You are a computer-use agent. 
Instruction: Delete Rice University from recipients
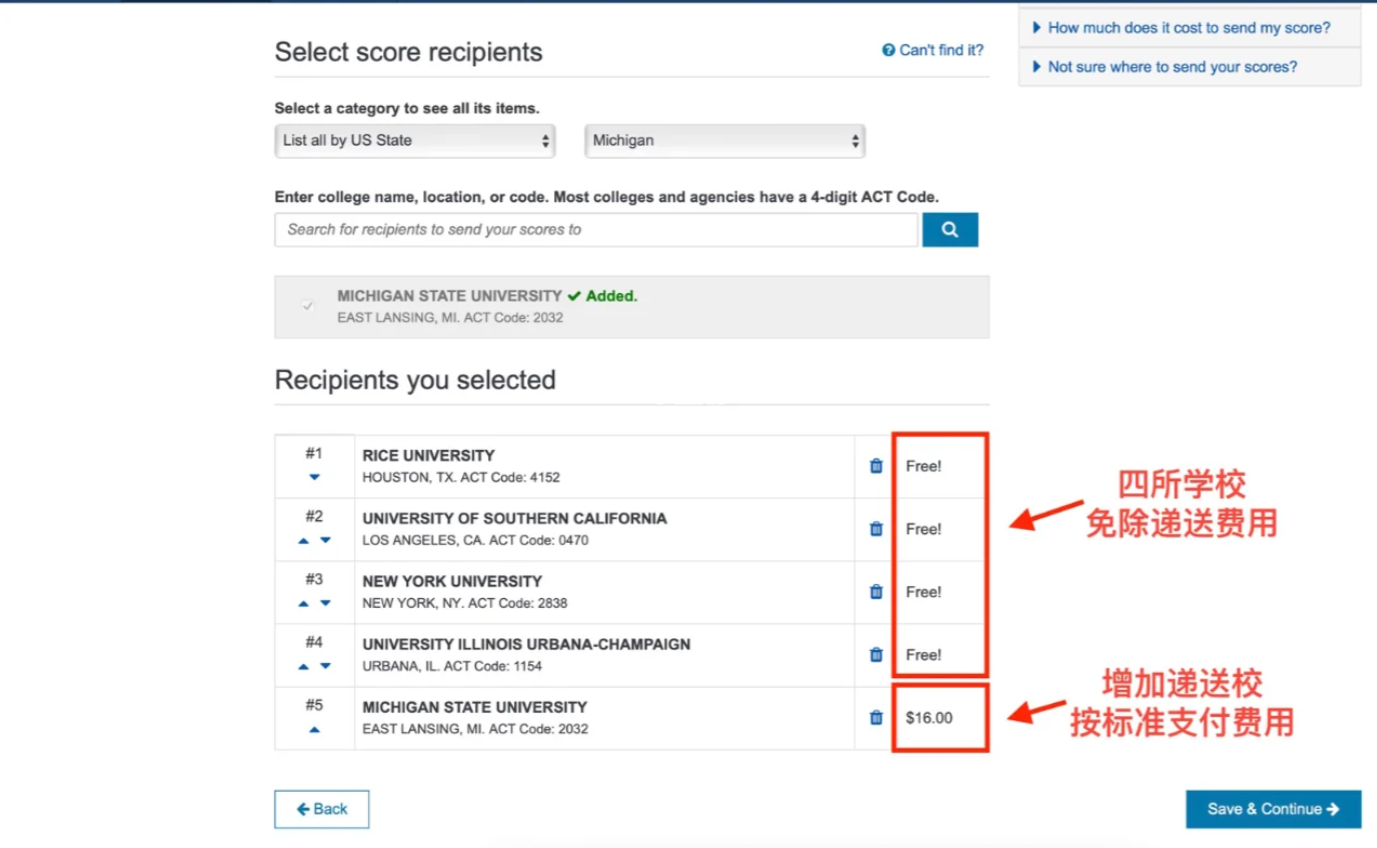click(x=876, y=466)
